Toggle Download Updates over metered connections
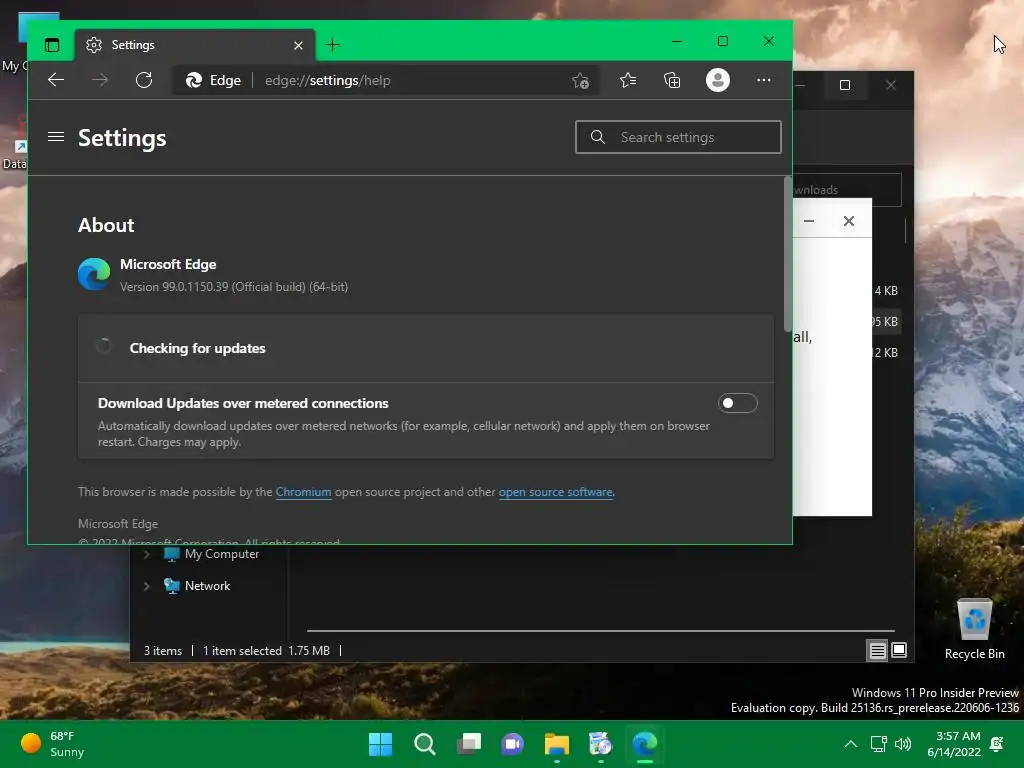Viewport: 1024px width, 768px height. [737, 404]
